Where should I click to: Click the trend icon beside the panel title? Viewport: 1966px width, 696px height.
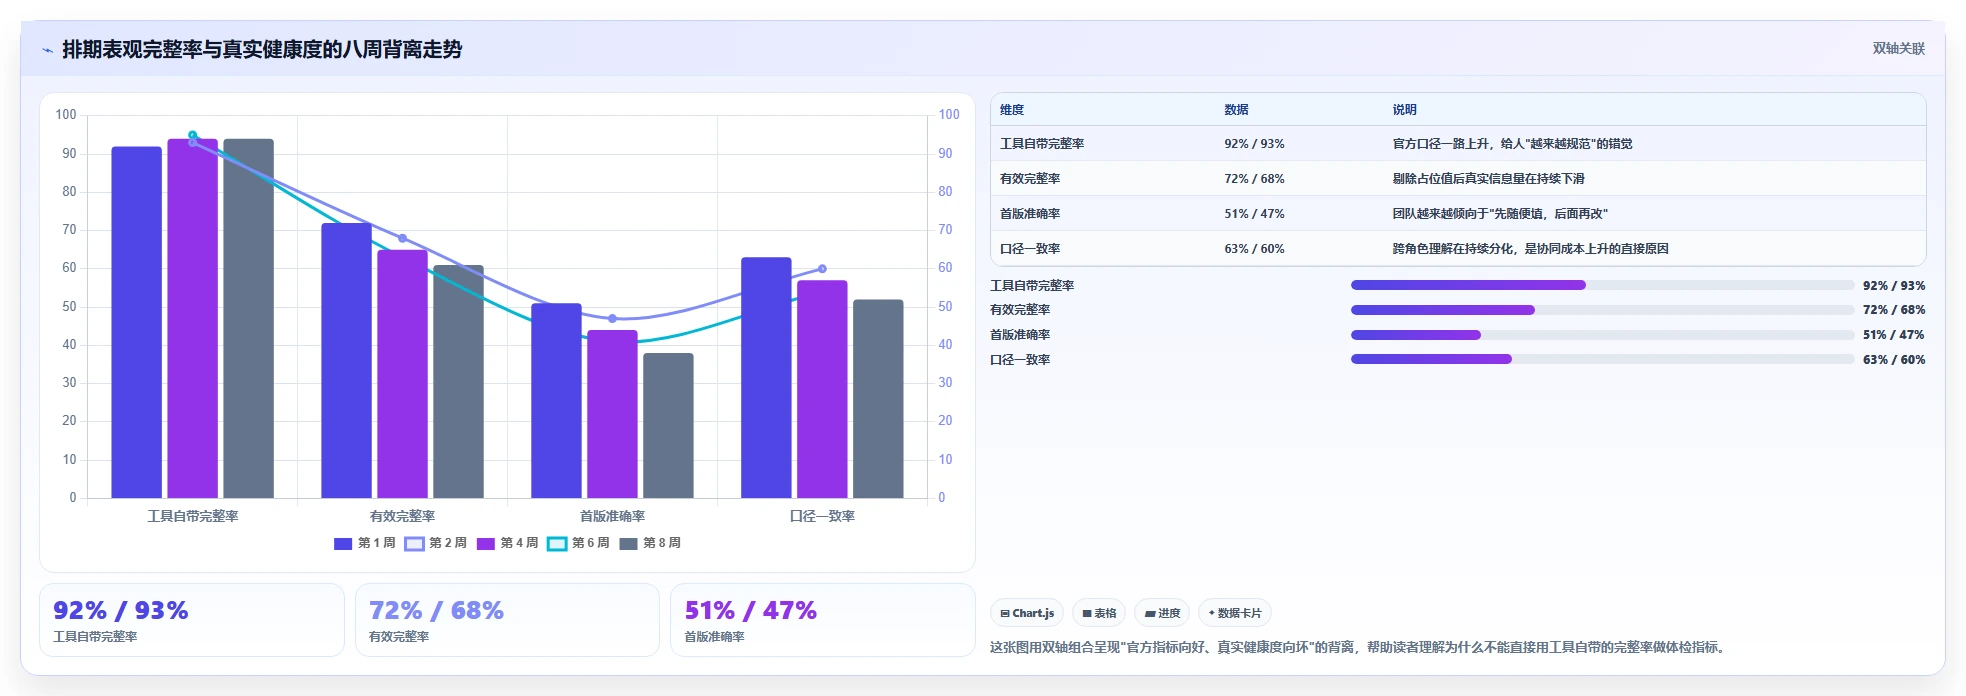pos(47,50)
